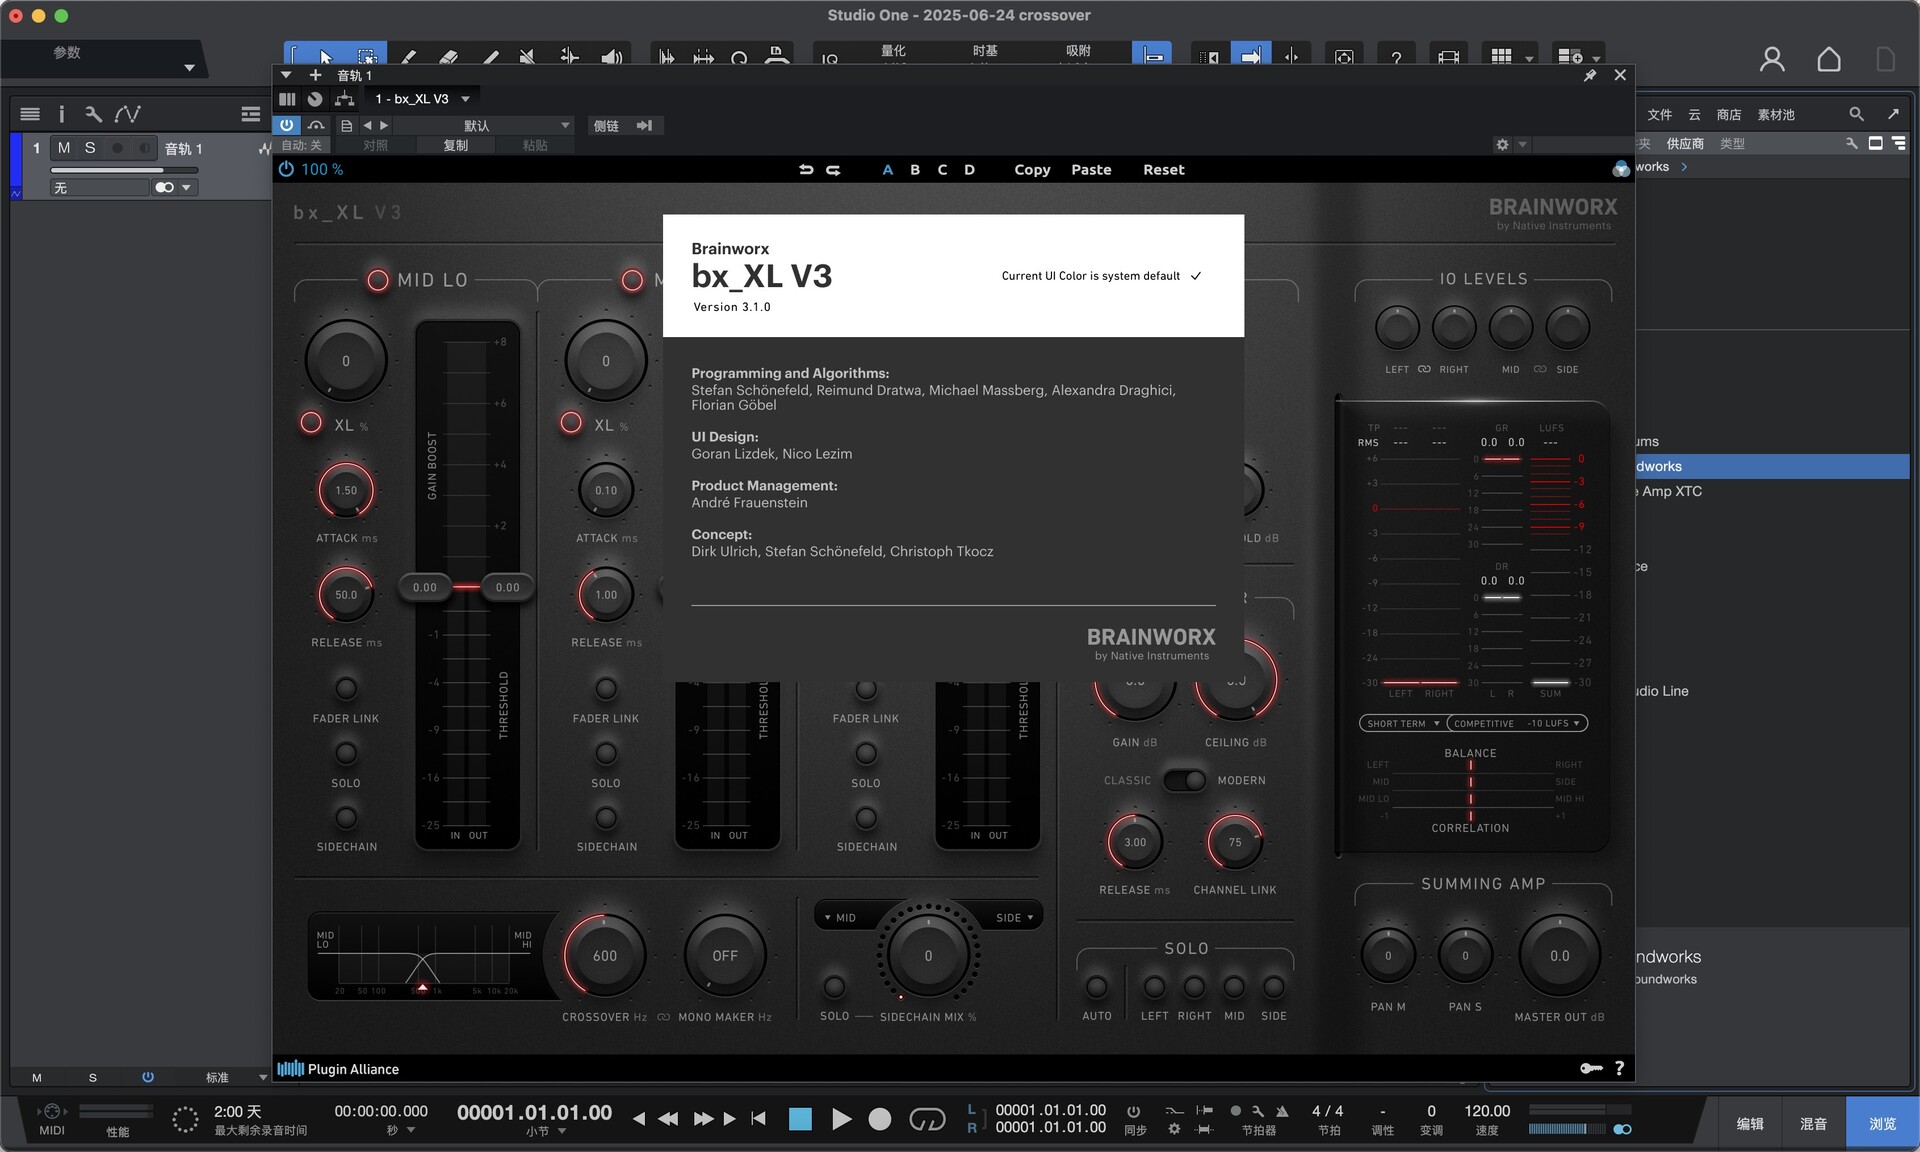Open the 文件 tab in browser
The height and width of the screenshot is (1152, 1920).
point(1659,115)
